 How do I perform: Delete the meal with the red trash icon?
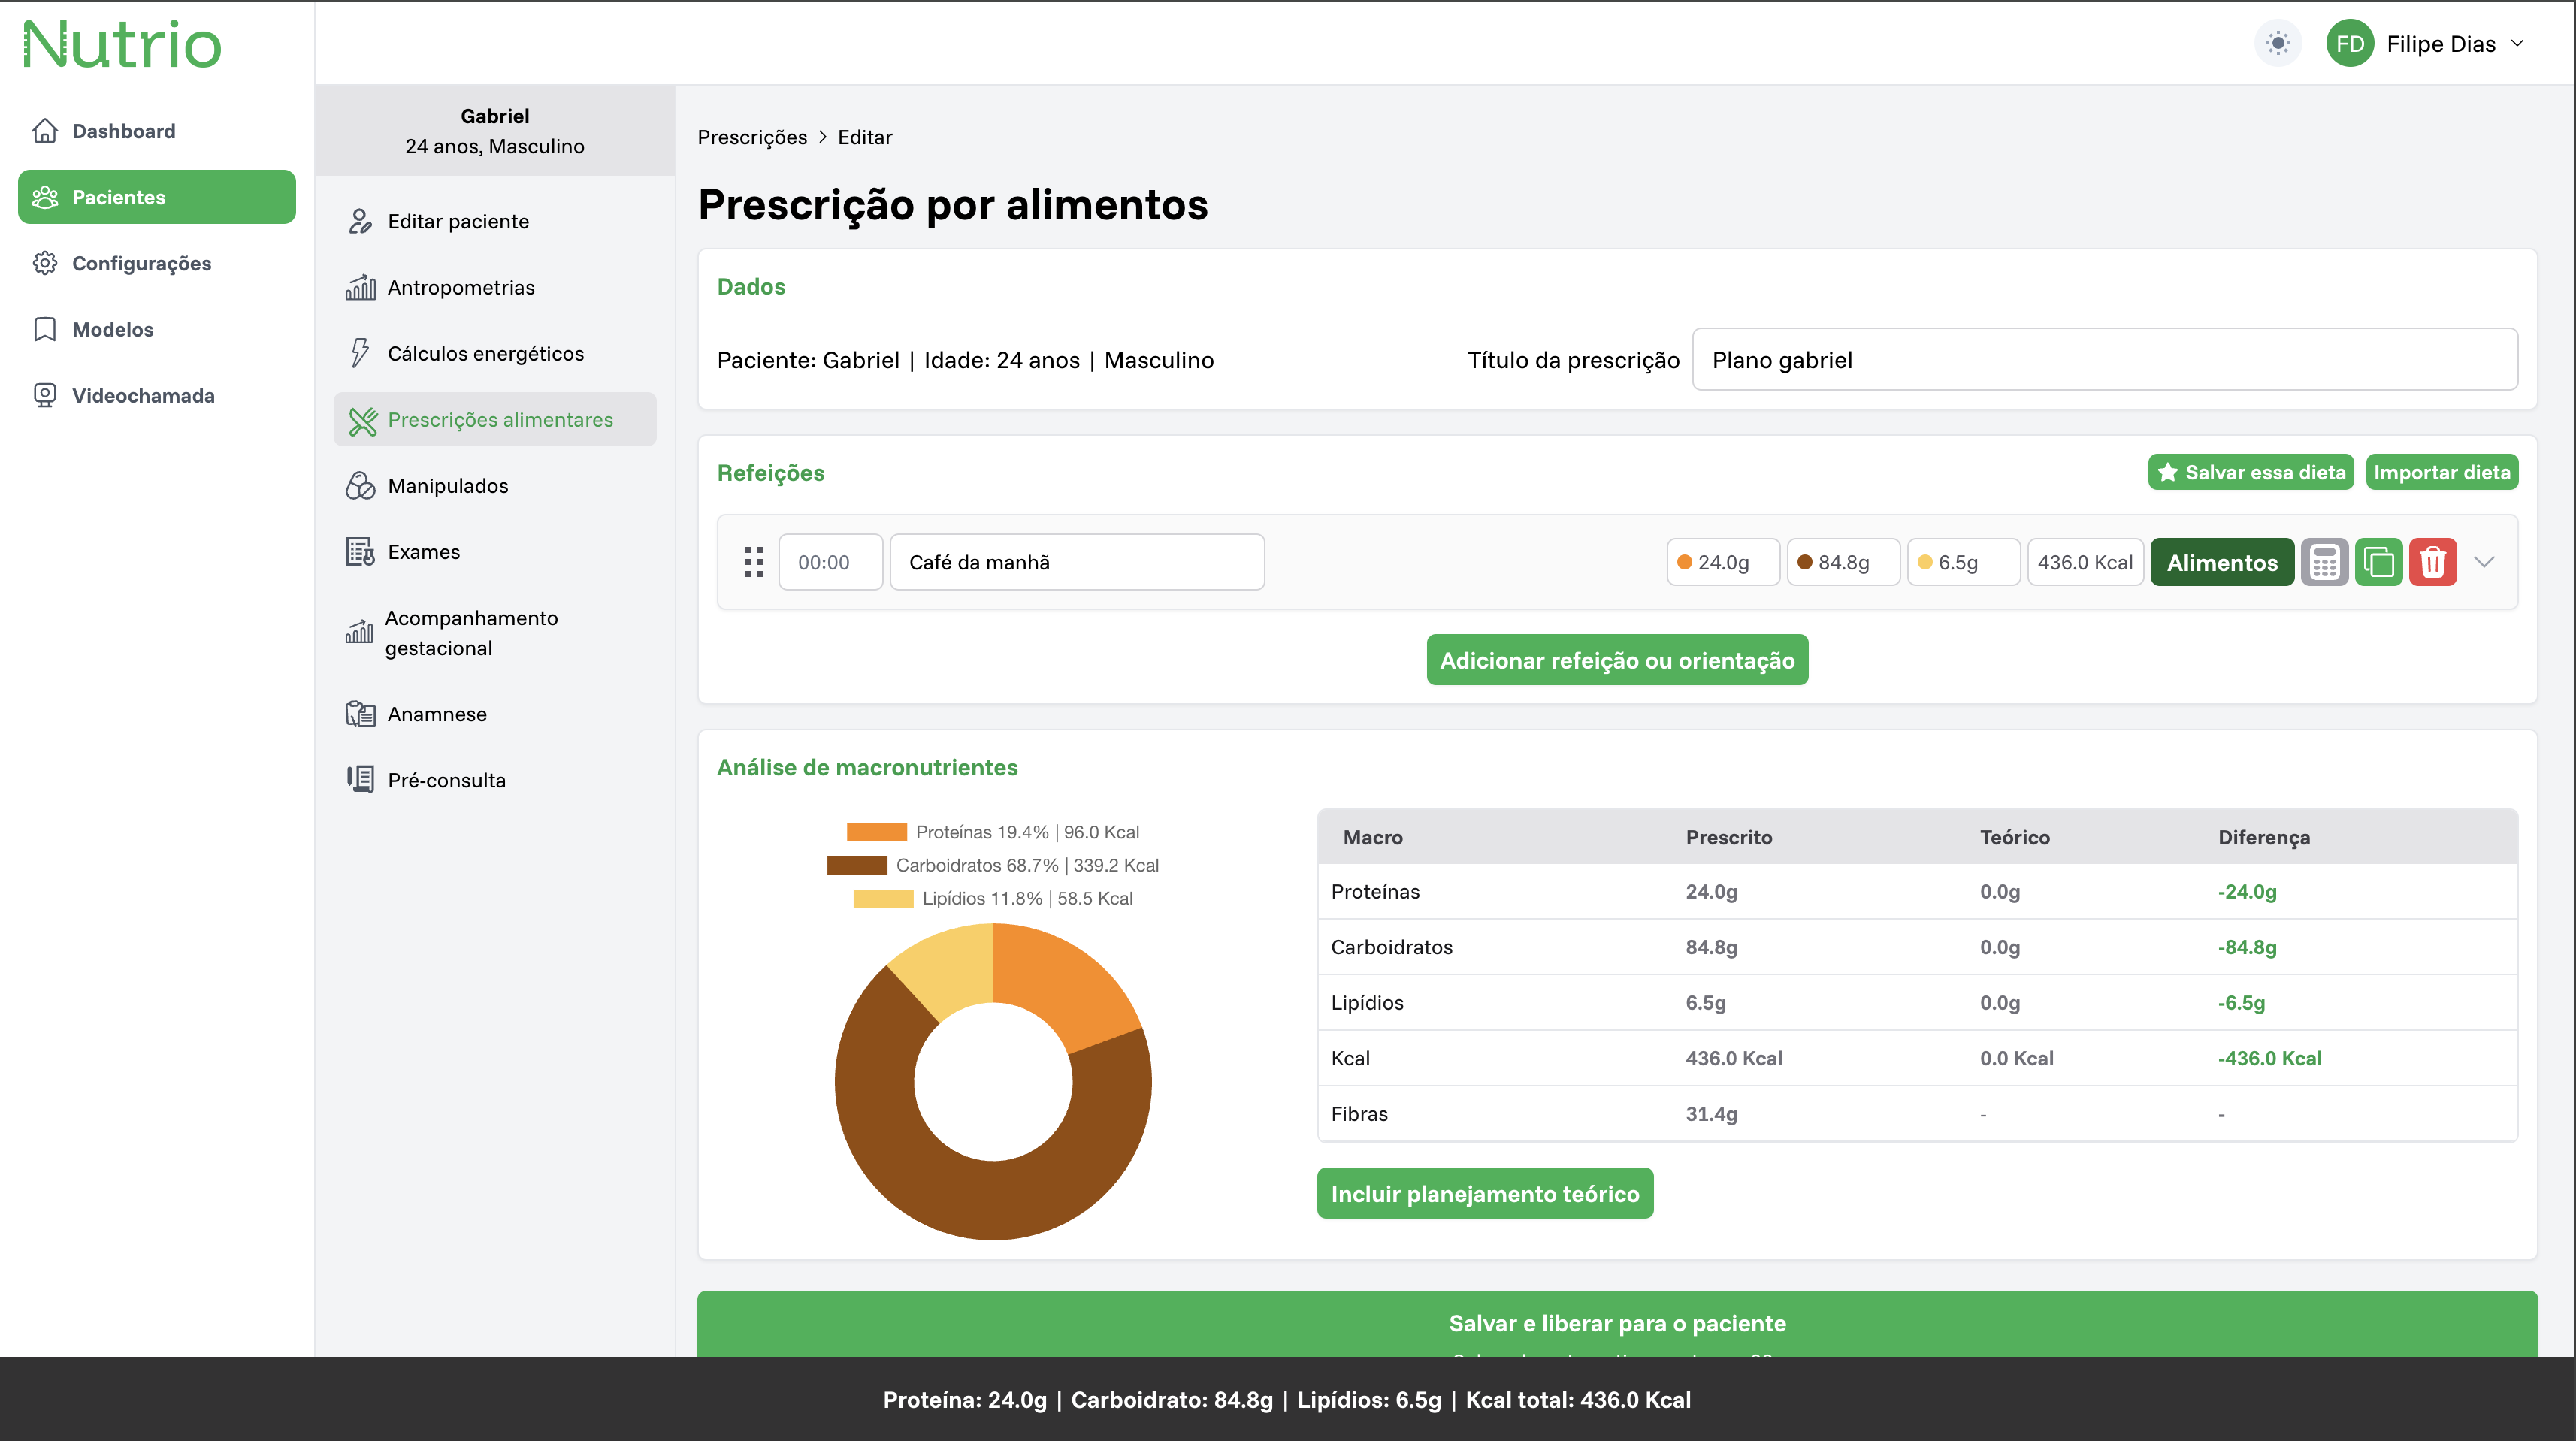coord(2432,562)
